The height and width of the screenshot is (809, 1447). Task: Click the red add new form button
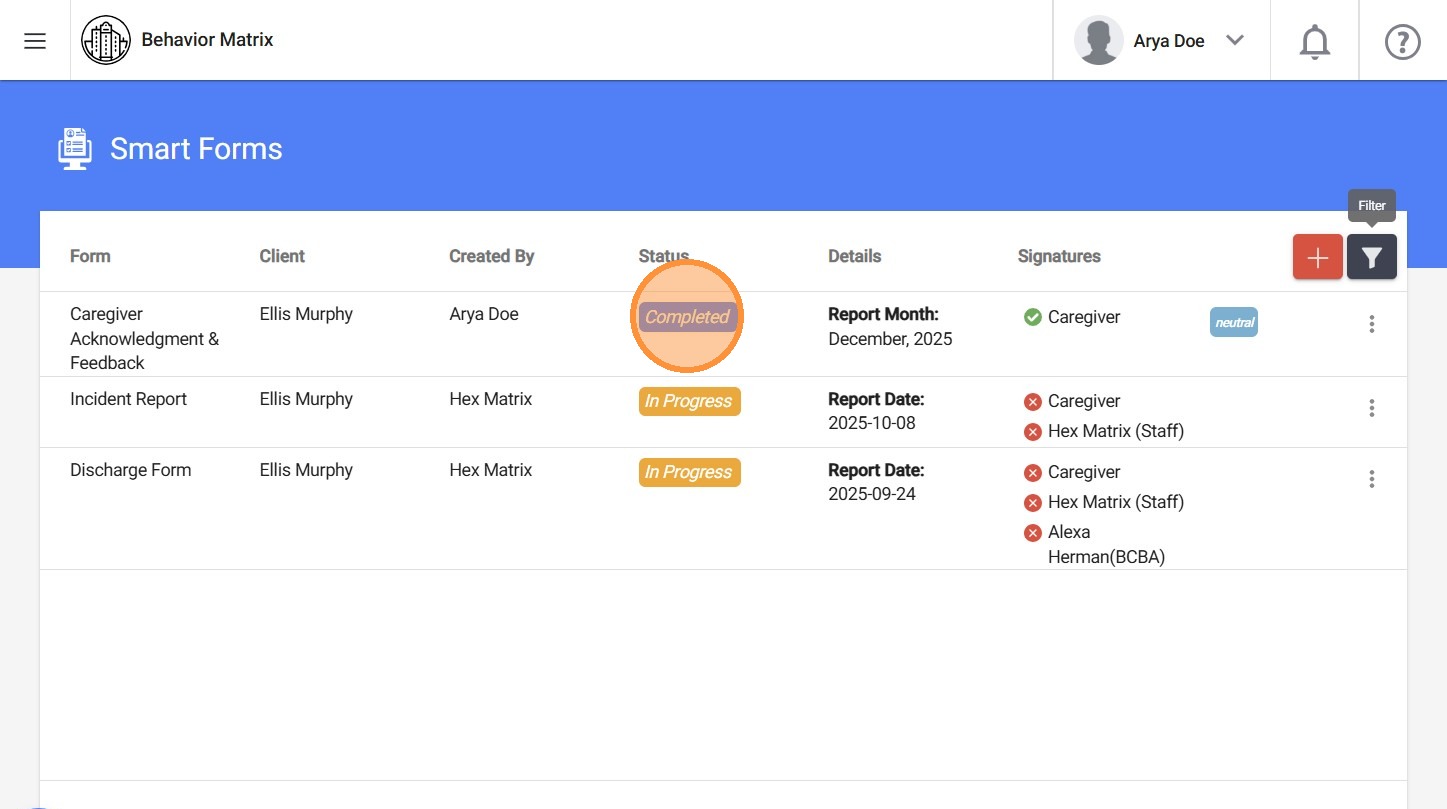pos(1317,258)
